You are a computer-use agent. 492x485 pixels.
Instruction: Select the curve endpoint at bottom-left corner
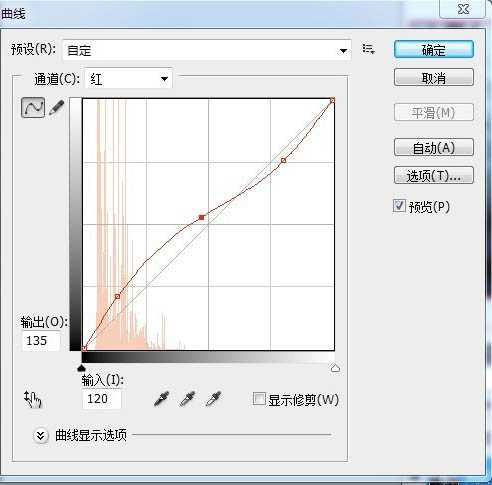84,348
